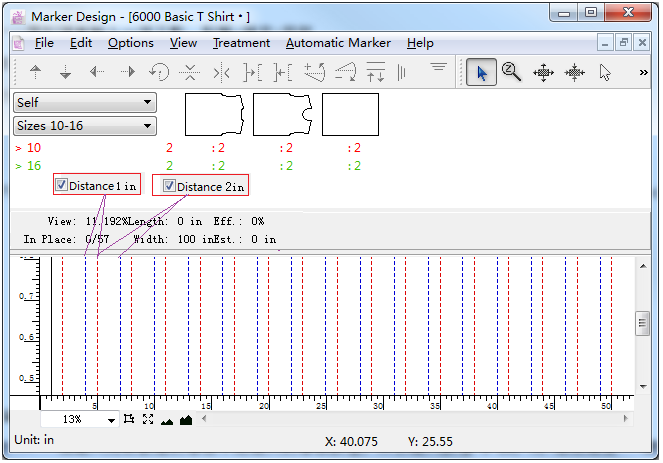Select the arrow pointer tool
The width and height of the screenshot is (663, 463).
tap(481, 73)
